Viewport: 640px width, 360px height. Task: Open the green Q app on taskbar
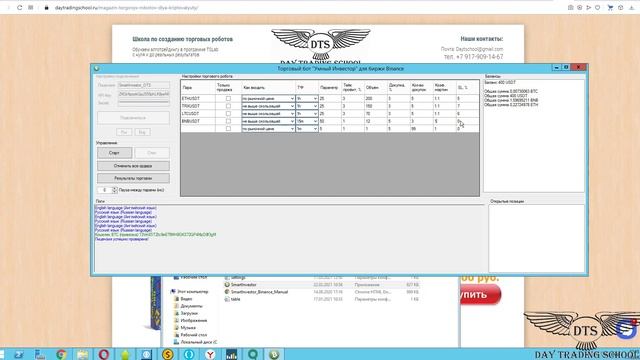coord(253,354)
